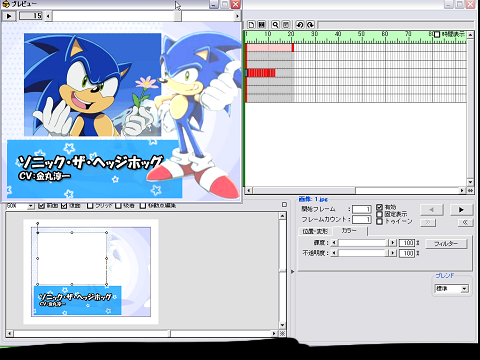Click the double left chevron button
480x360 pixels.
click(465, 222)
